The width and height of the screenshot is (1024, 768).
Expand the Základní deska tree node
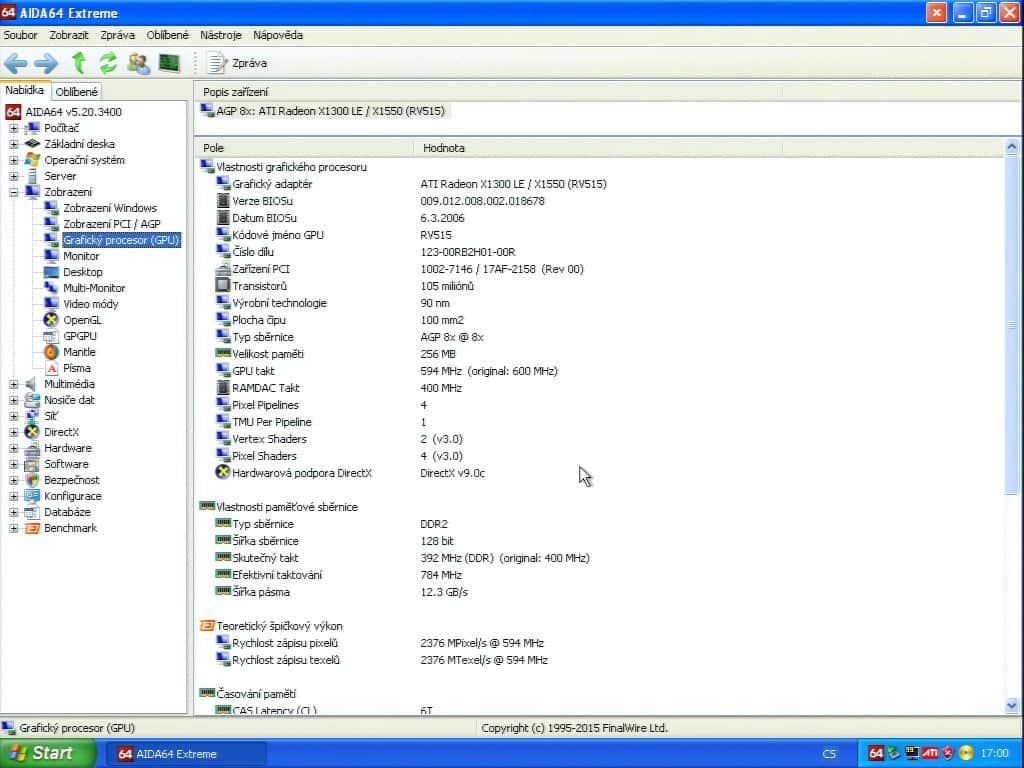coord(14,144)
